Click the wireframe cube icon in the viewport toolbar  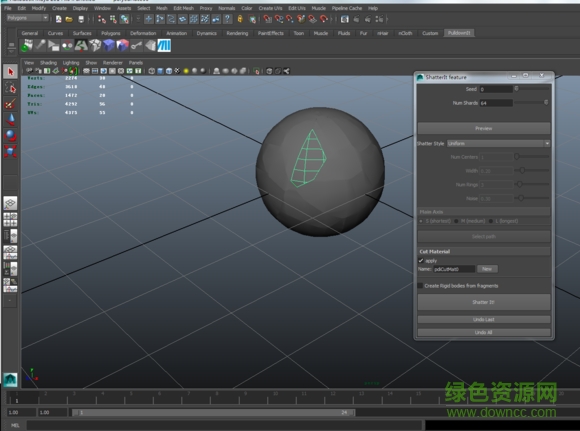(x=151, y=71)
